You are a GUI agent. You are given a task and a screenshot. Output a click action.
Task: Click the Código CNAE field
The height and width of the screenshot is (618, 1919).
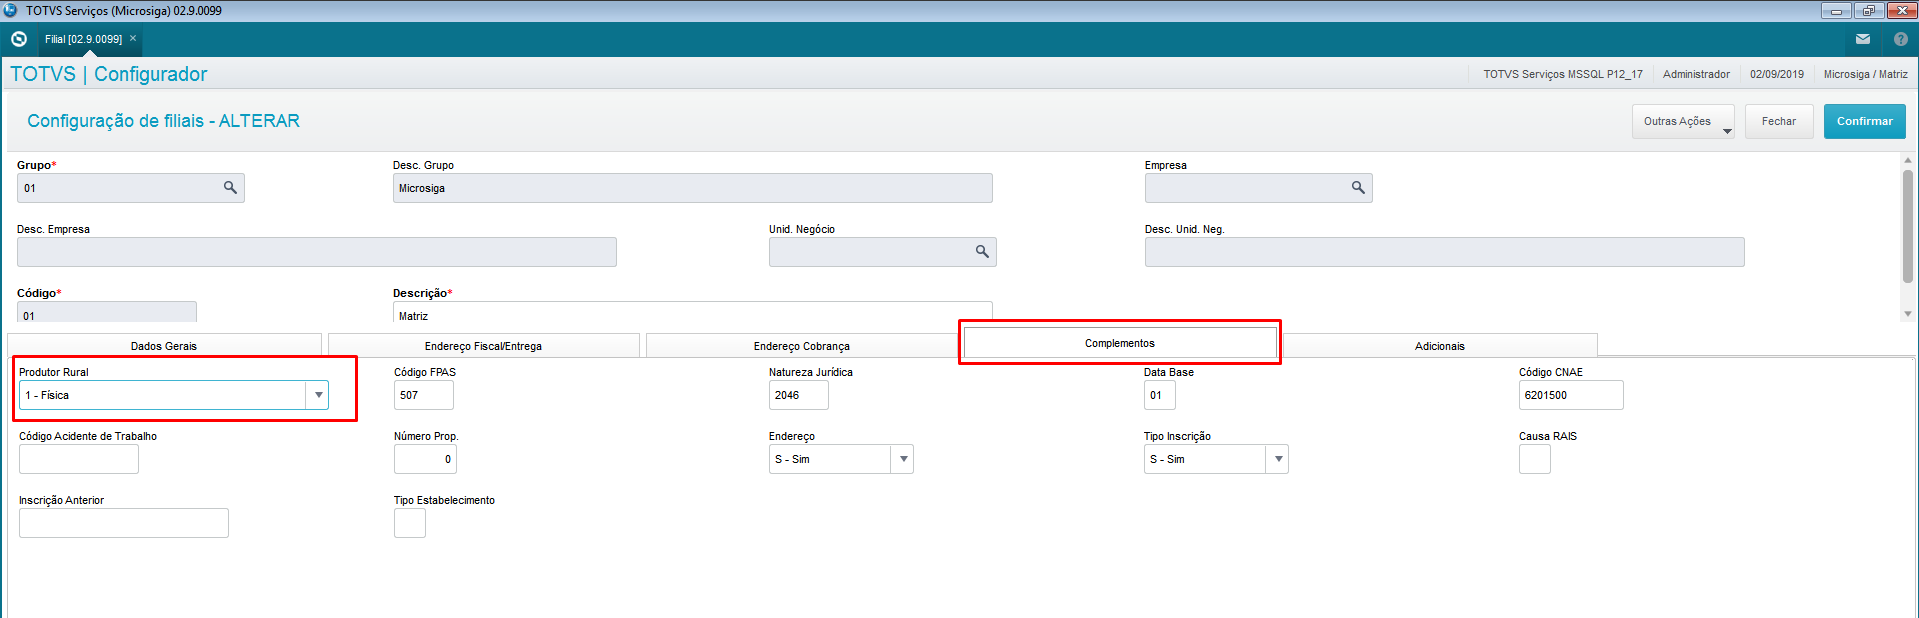[1570, 395]
